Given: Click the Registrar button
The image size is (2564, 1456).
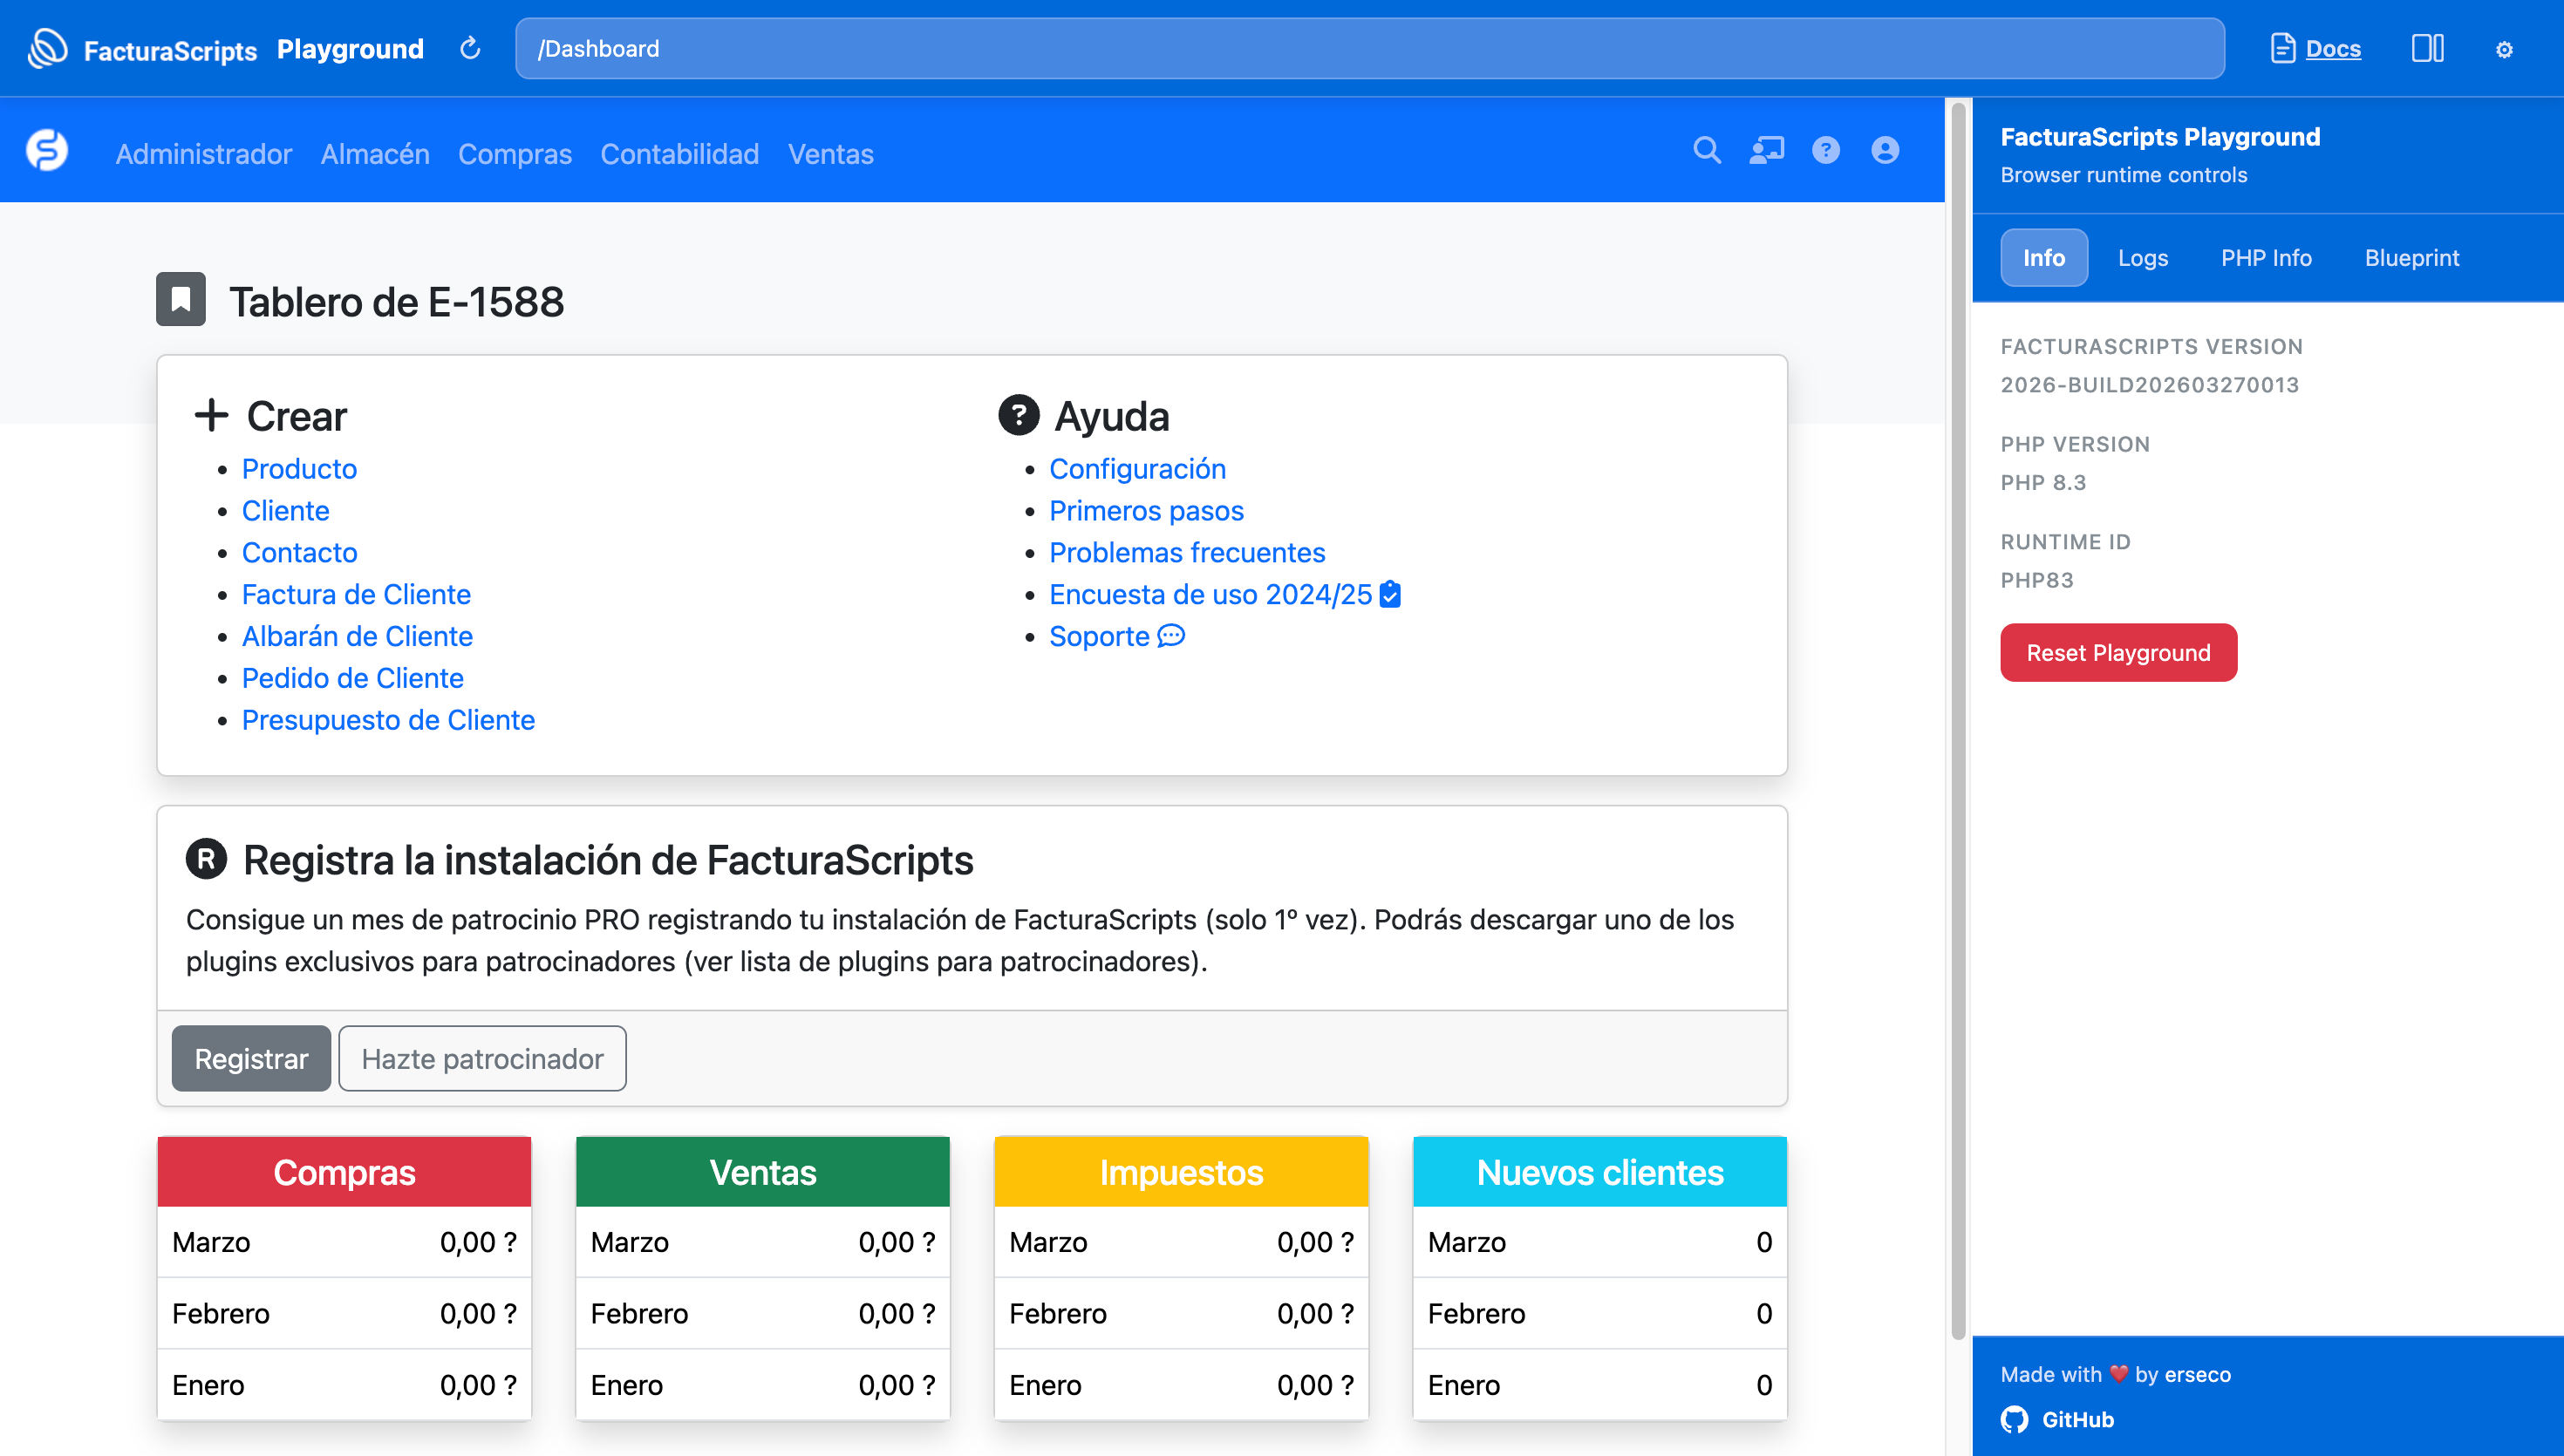Looking at the screenshot, I should coord(251,1058).
